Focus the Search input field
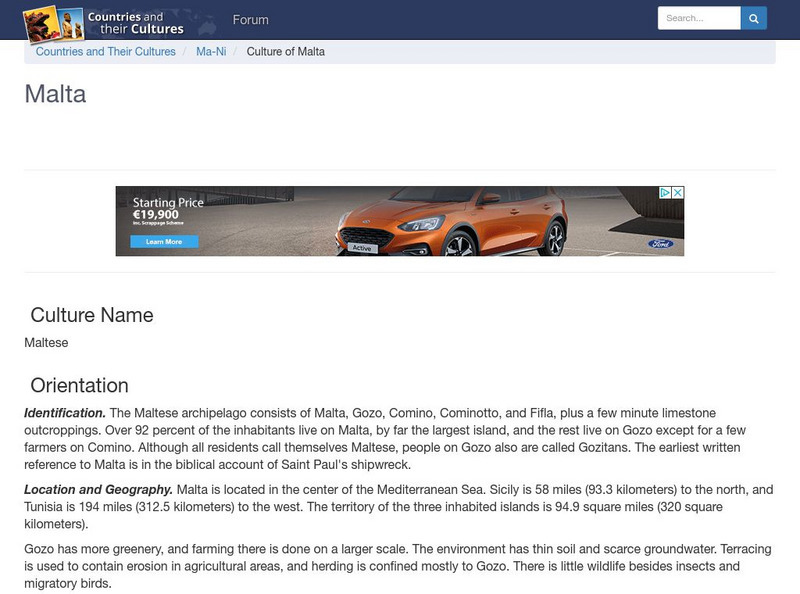The width and height of the screenshot is (800, 594). tap(699, 18)
